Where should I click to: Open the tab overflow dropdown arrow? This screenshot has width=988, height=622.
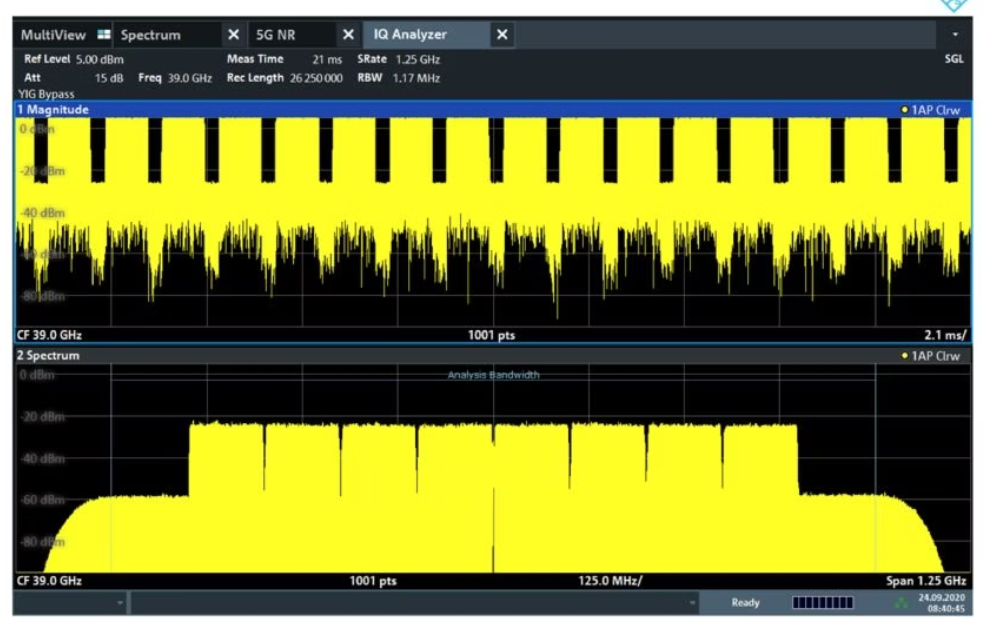pos(955,35)
